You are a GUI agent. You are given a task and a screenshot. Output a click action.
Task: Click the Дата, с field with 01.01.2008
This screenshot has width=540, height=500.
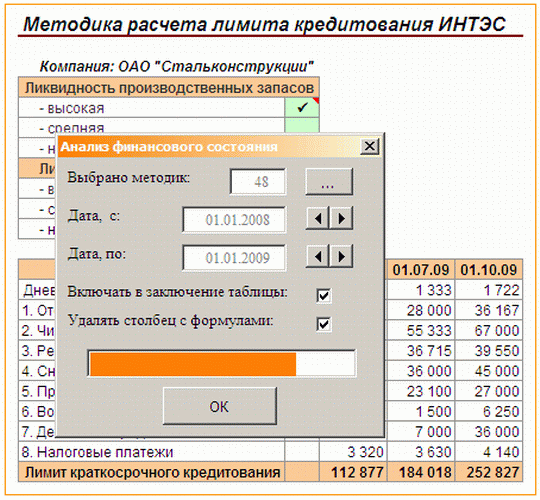click(x=234, y=220)
